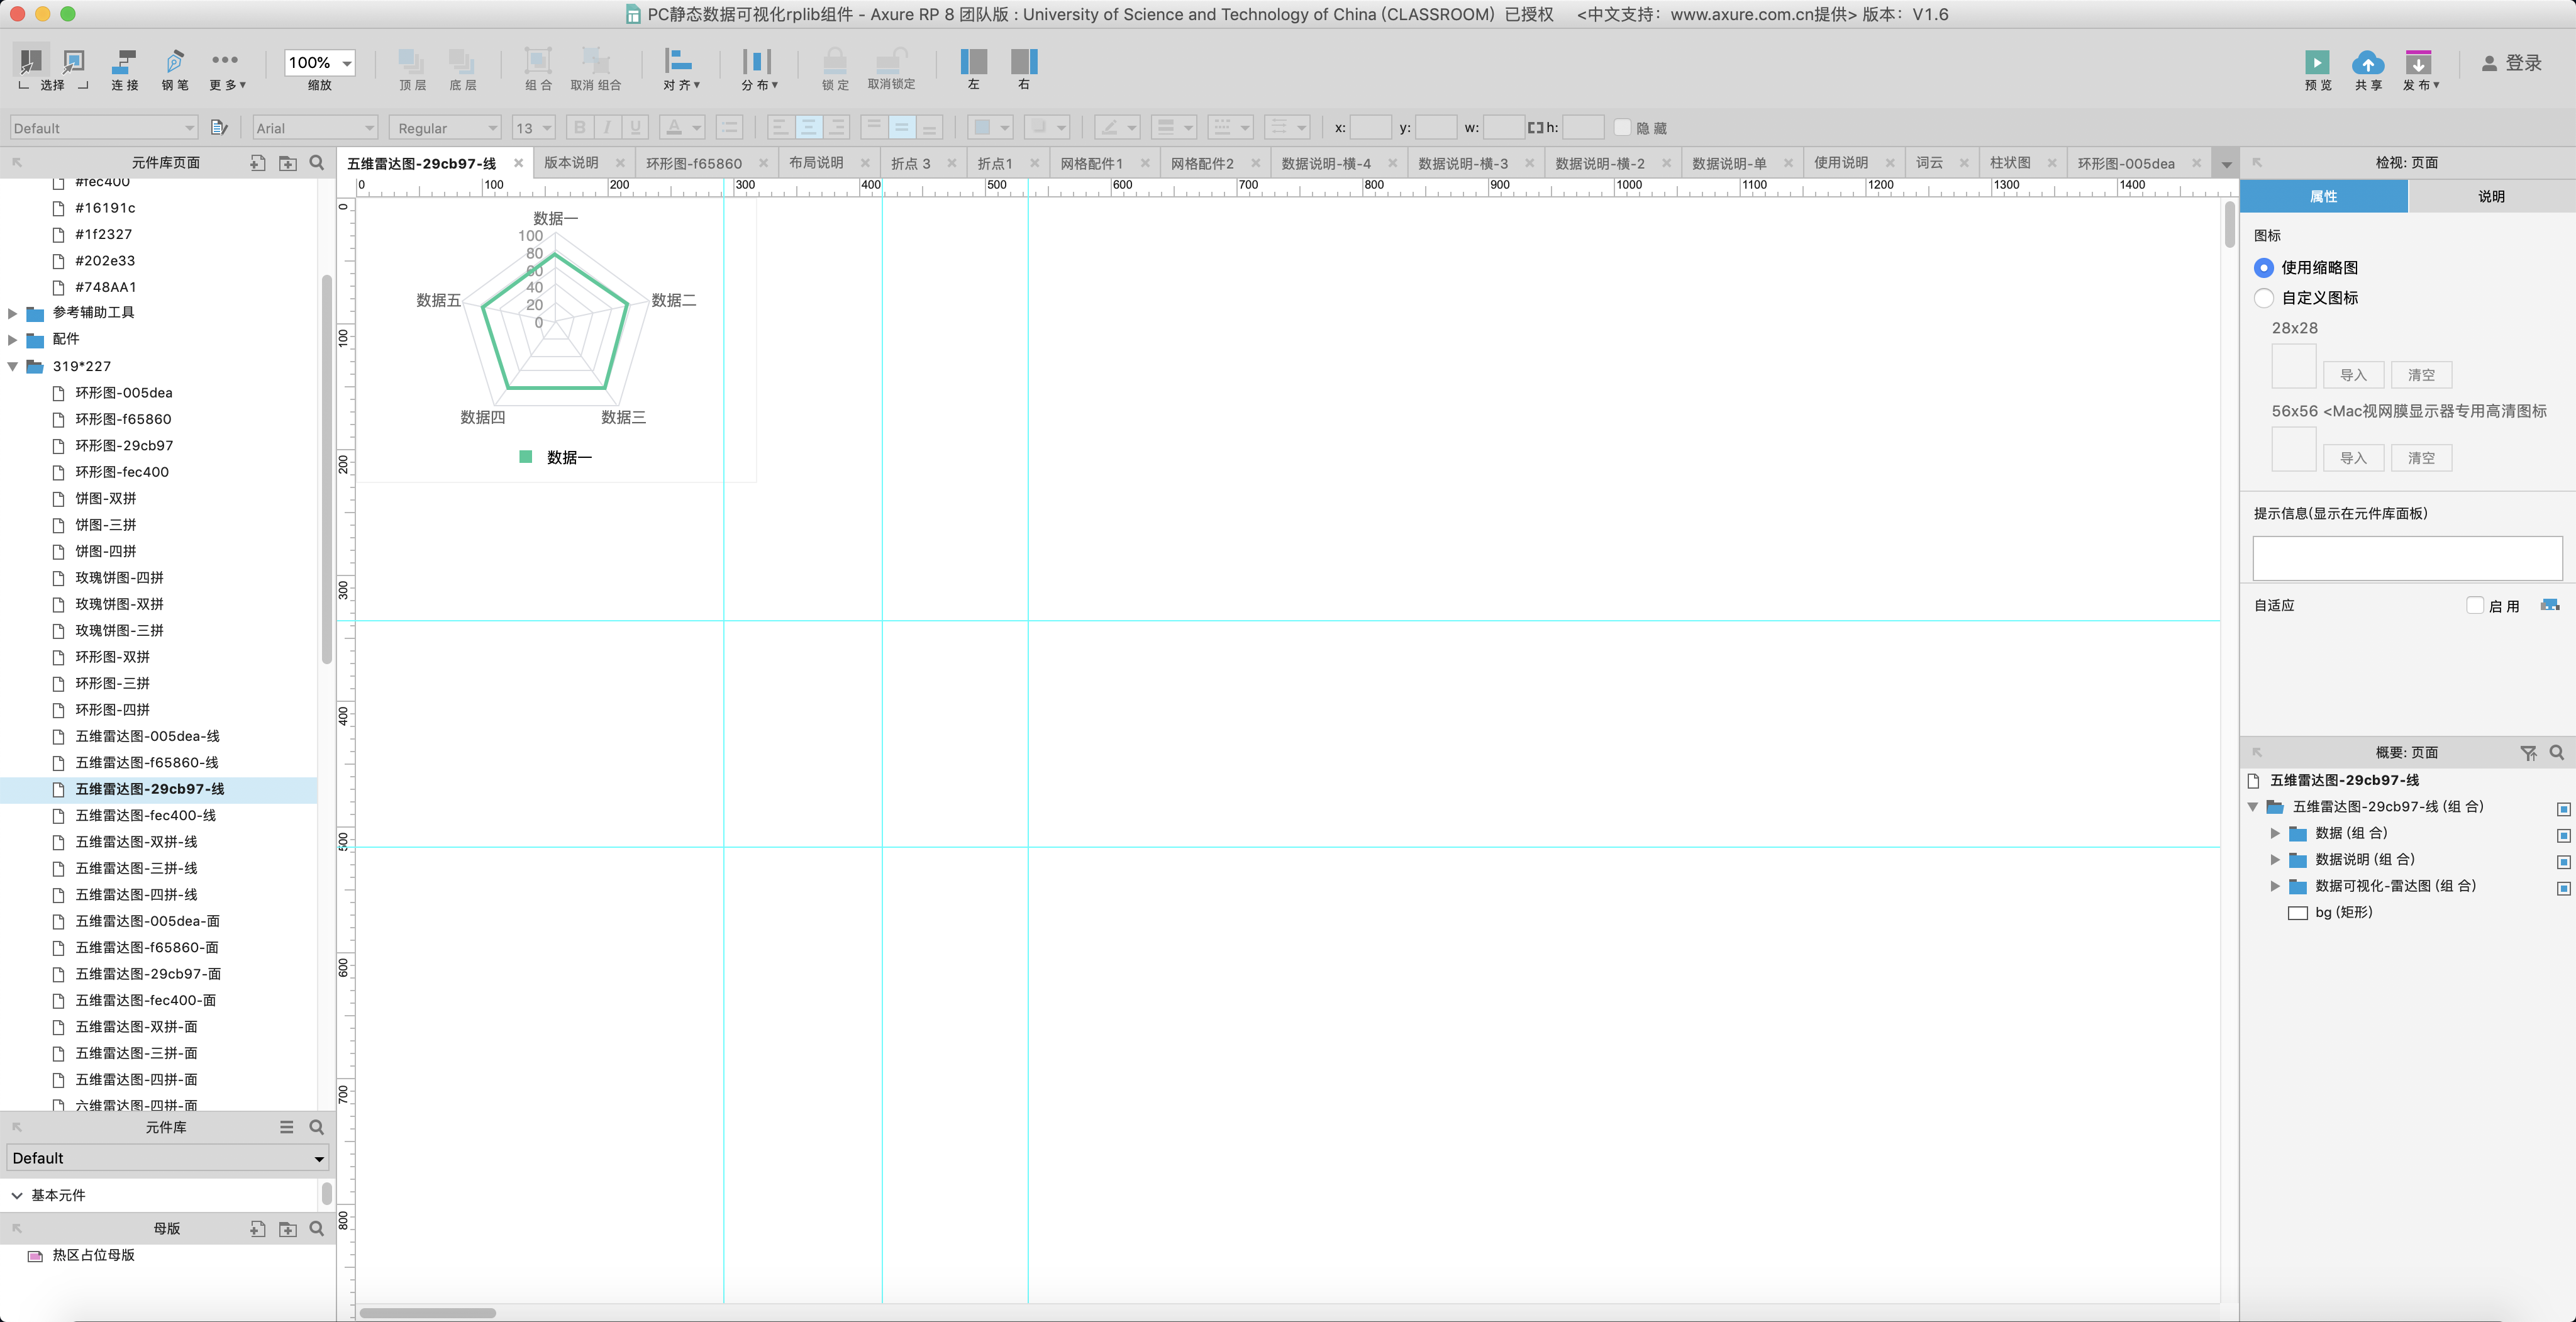This screenshot has height=1322, width=2576.
Task: Click the add page icon in library pages panel
Action: point(258,163)
